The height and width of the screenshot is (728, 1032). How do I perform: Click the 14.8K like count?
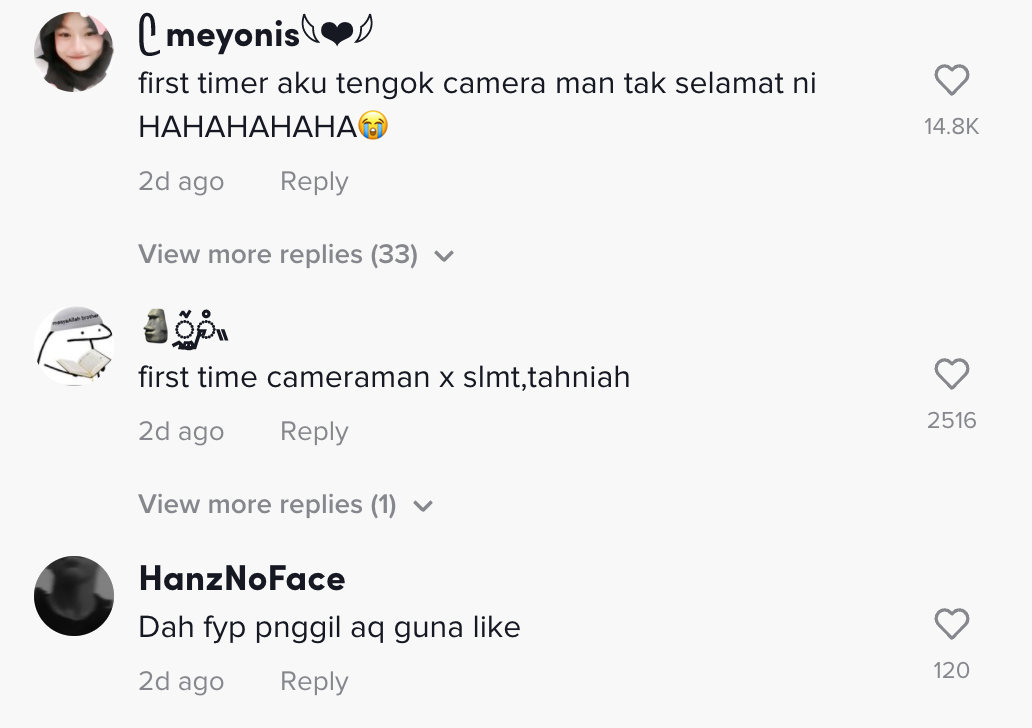tap(951, 127)
